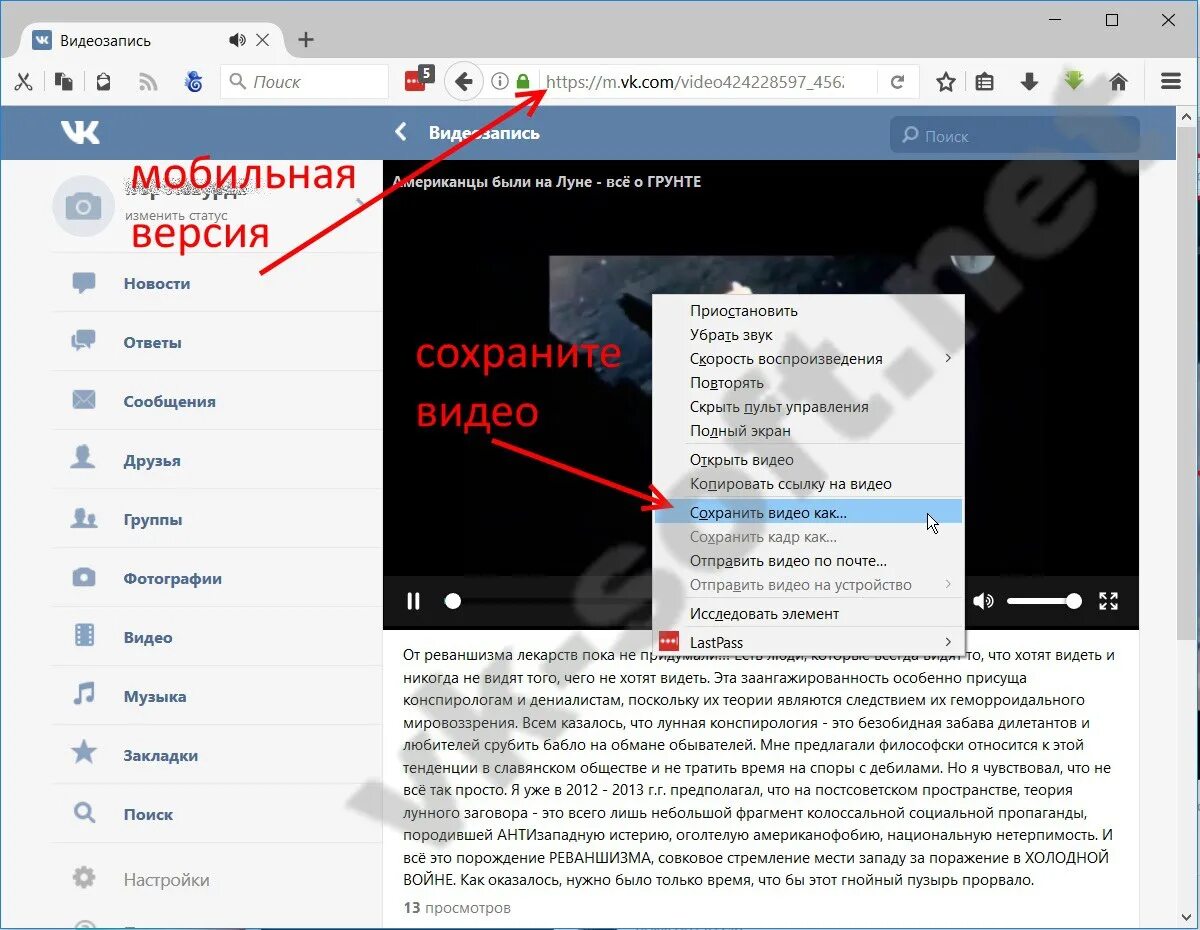
Task: Show site information via the info icon
Action: pyautogui.click(x=499, y=82)
